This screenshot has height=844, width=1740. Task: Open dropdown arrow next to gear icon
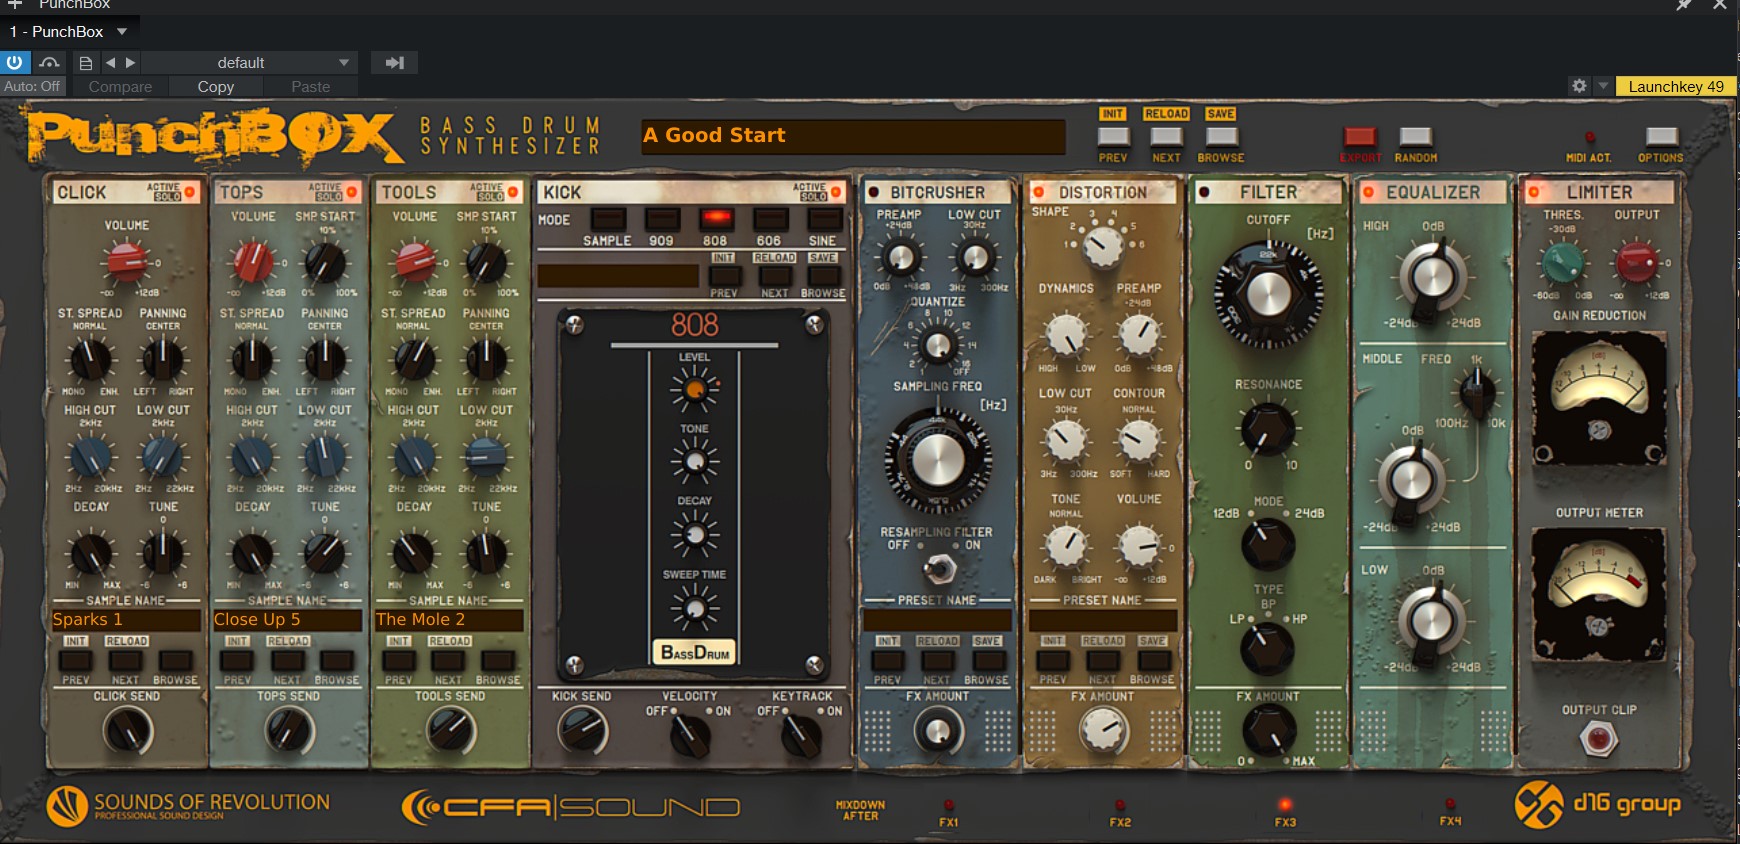pos(1603,86)
